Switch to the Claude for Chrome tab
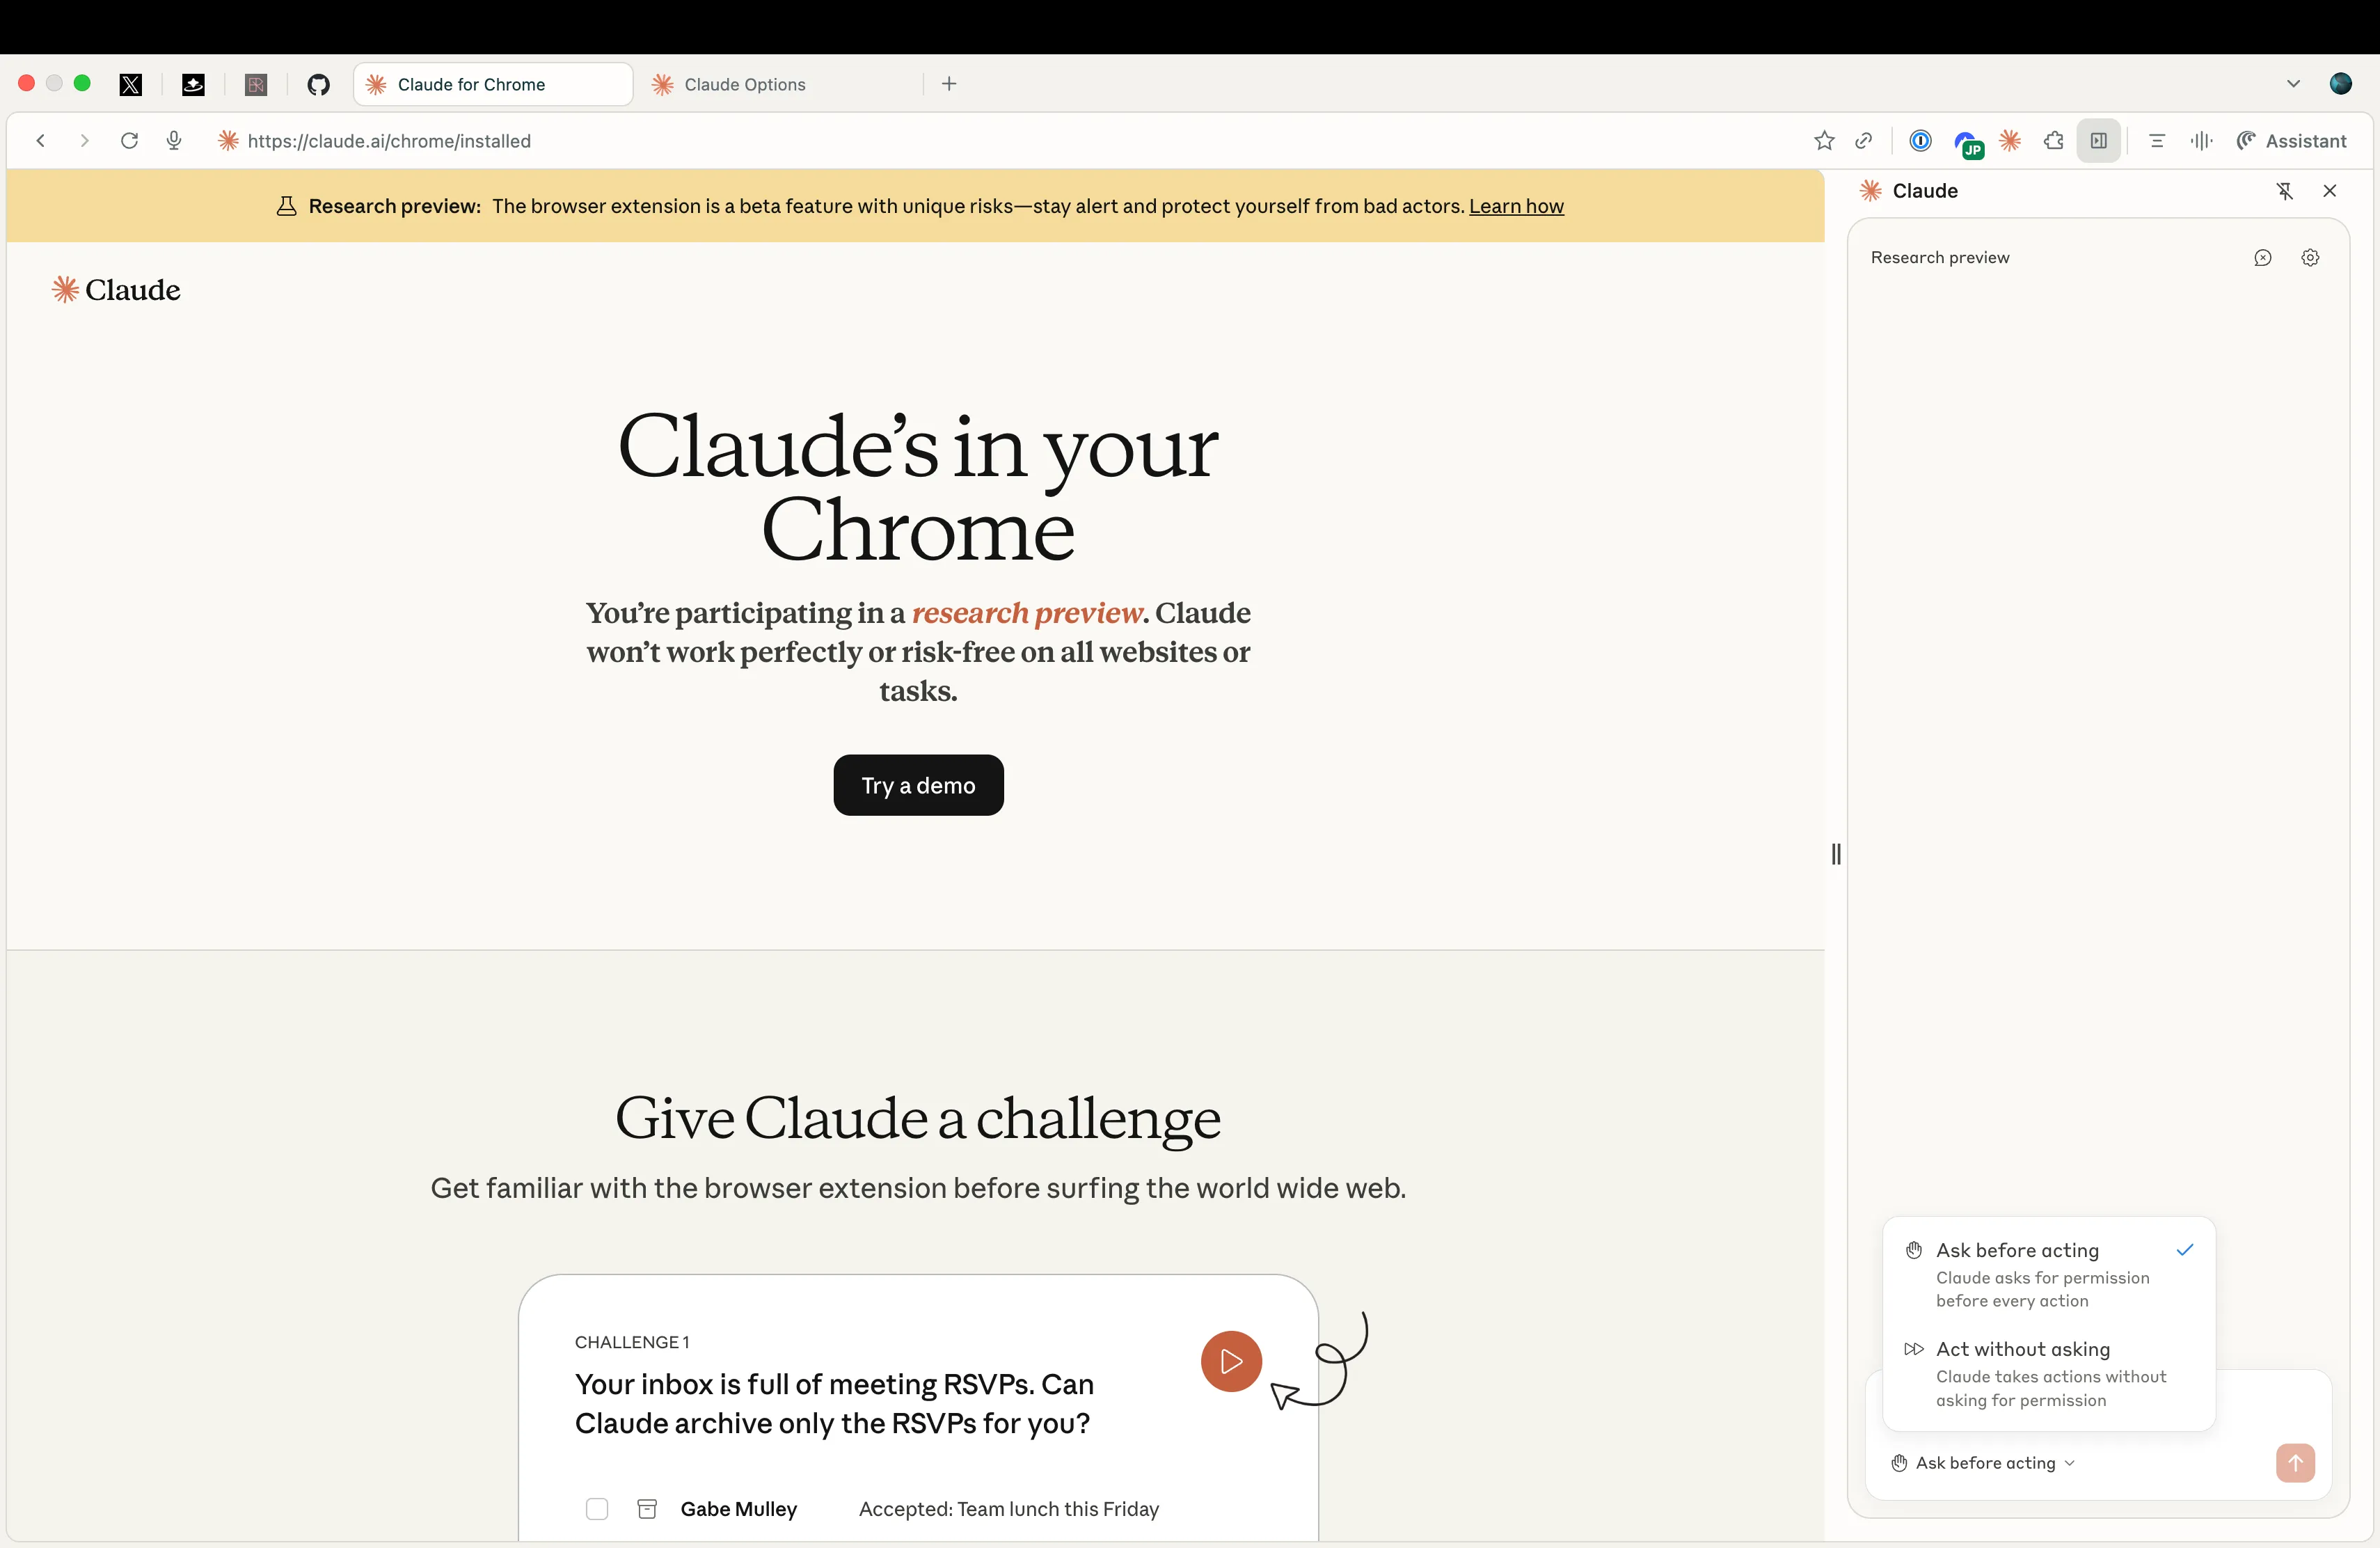This screenshot has width=2380, height=1548. tap(493, 84)
